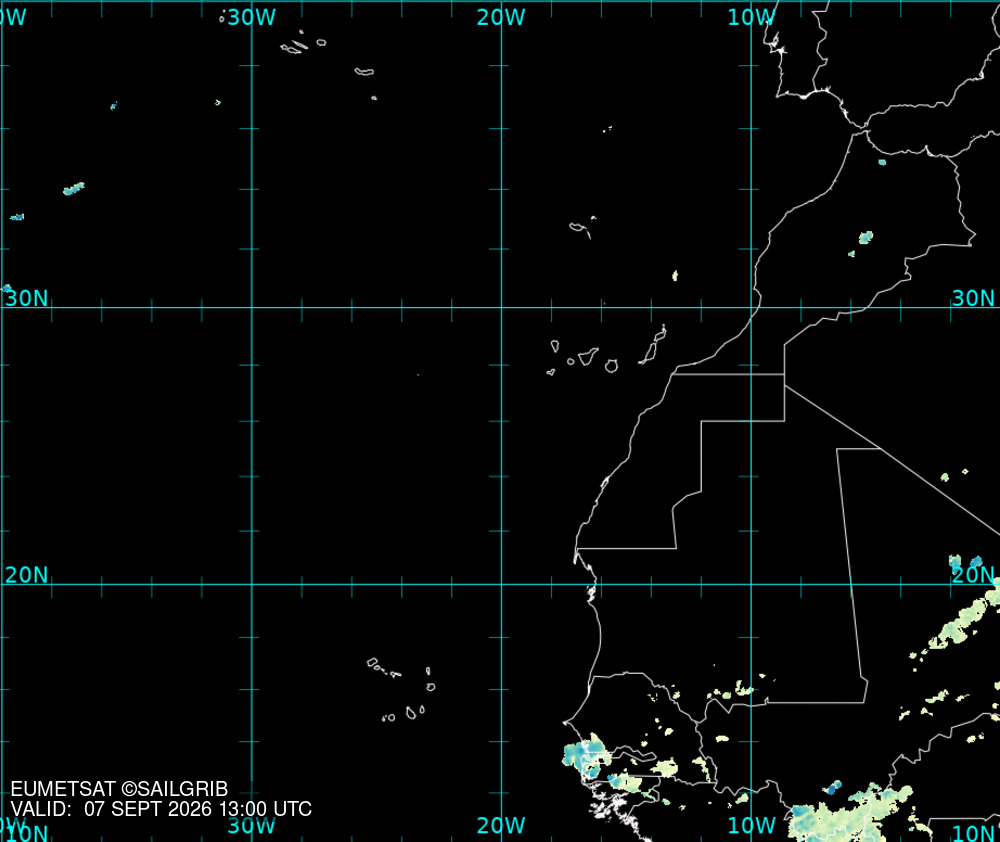Click the intersection of 30W and 20N gridlines
This screenshot has width=1000, height=842.
(252, 584)
